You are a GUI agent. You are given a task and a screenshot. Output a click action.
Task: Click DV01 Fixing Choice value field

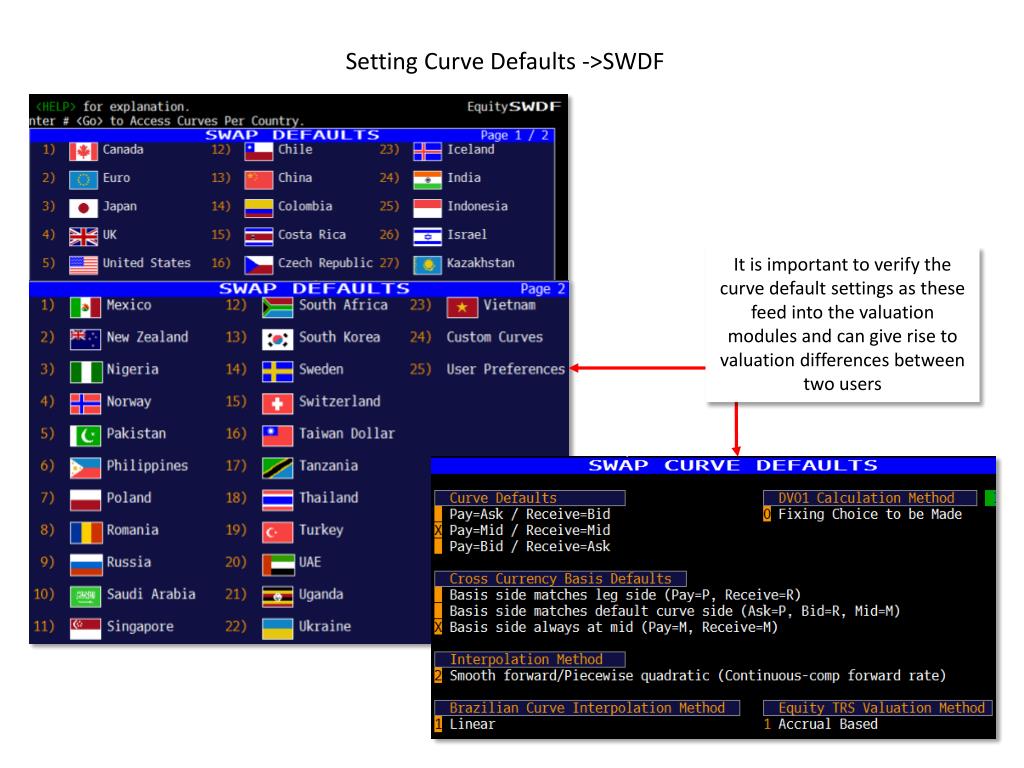(767, 515)
